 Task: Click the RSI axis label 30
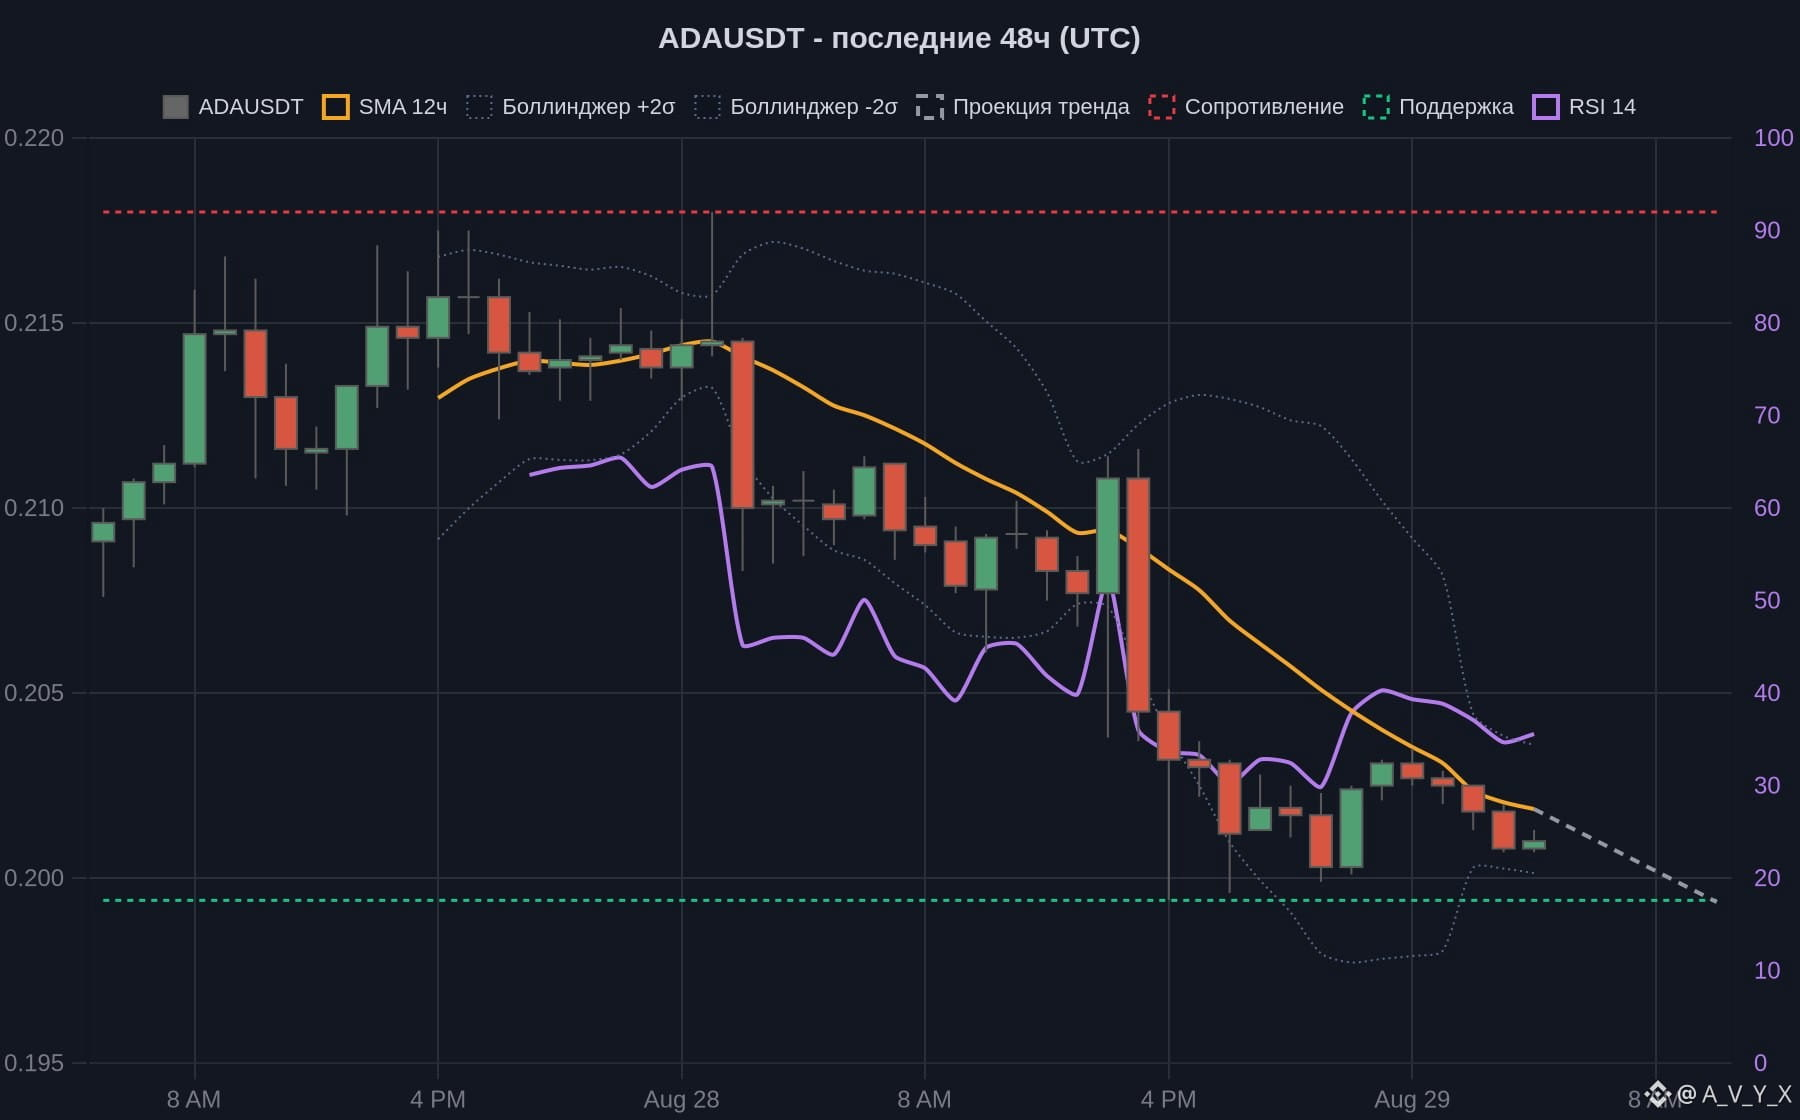(1767, 786)
